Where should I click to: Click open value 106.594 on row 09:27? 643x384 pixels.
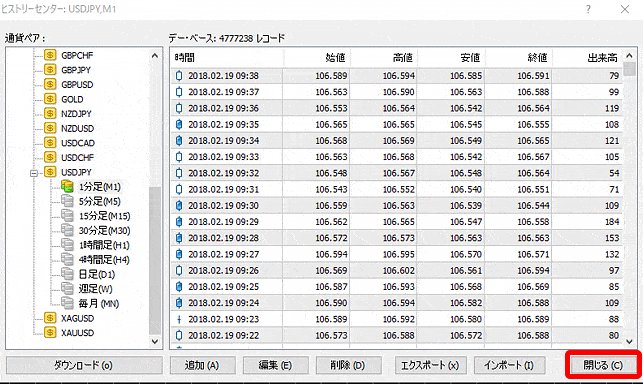[331, 254]
